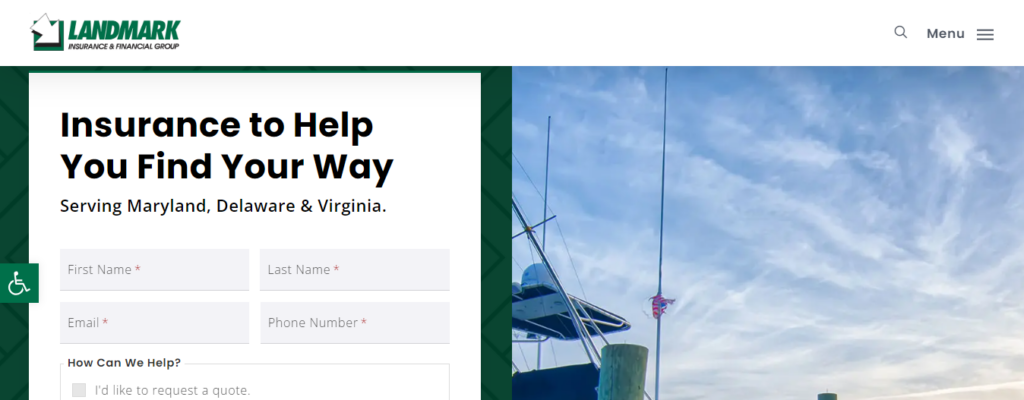Click the "How Can We Help?" legend
The height and width of the screenshot is (400, 1024).
[x=124, y=363]
